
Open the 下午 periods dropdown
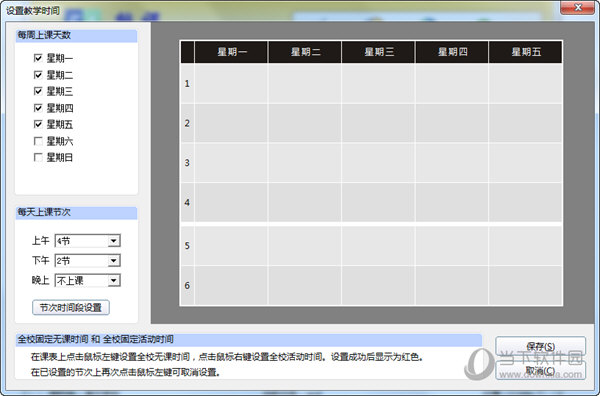(88, 261)
